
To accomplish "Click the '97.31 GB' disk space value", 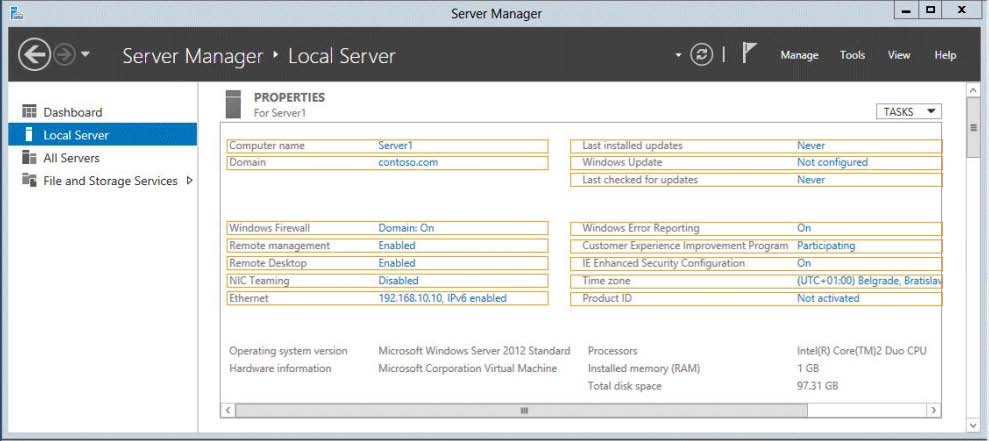I will pos(817,385).
